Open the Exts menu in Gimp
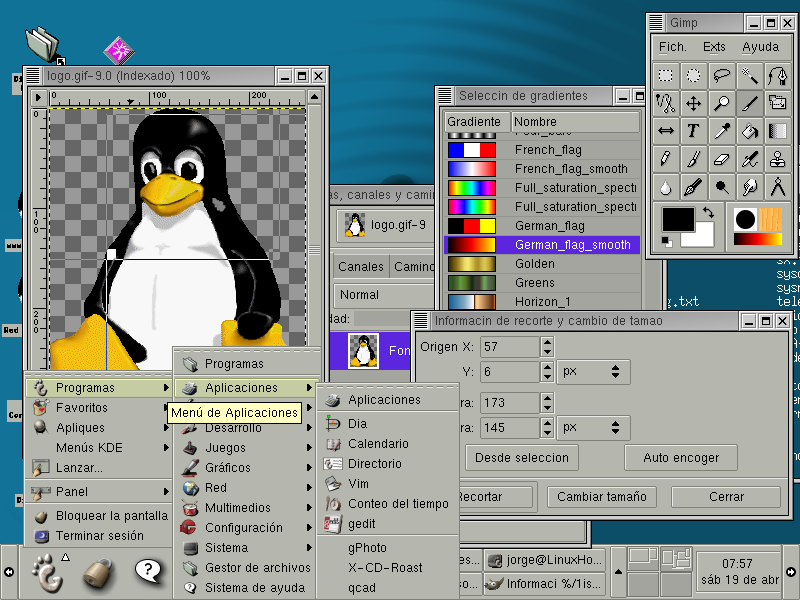 pyautogui.click(x=714, y=47)
